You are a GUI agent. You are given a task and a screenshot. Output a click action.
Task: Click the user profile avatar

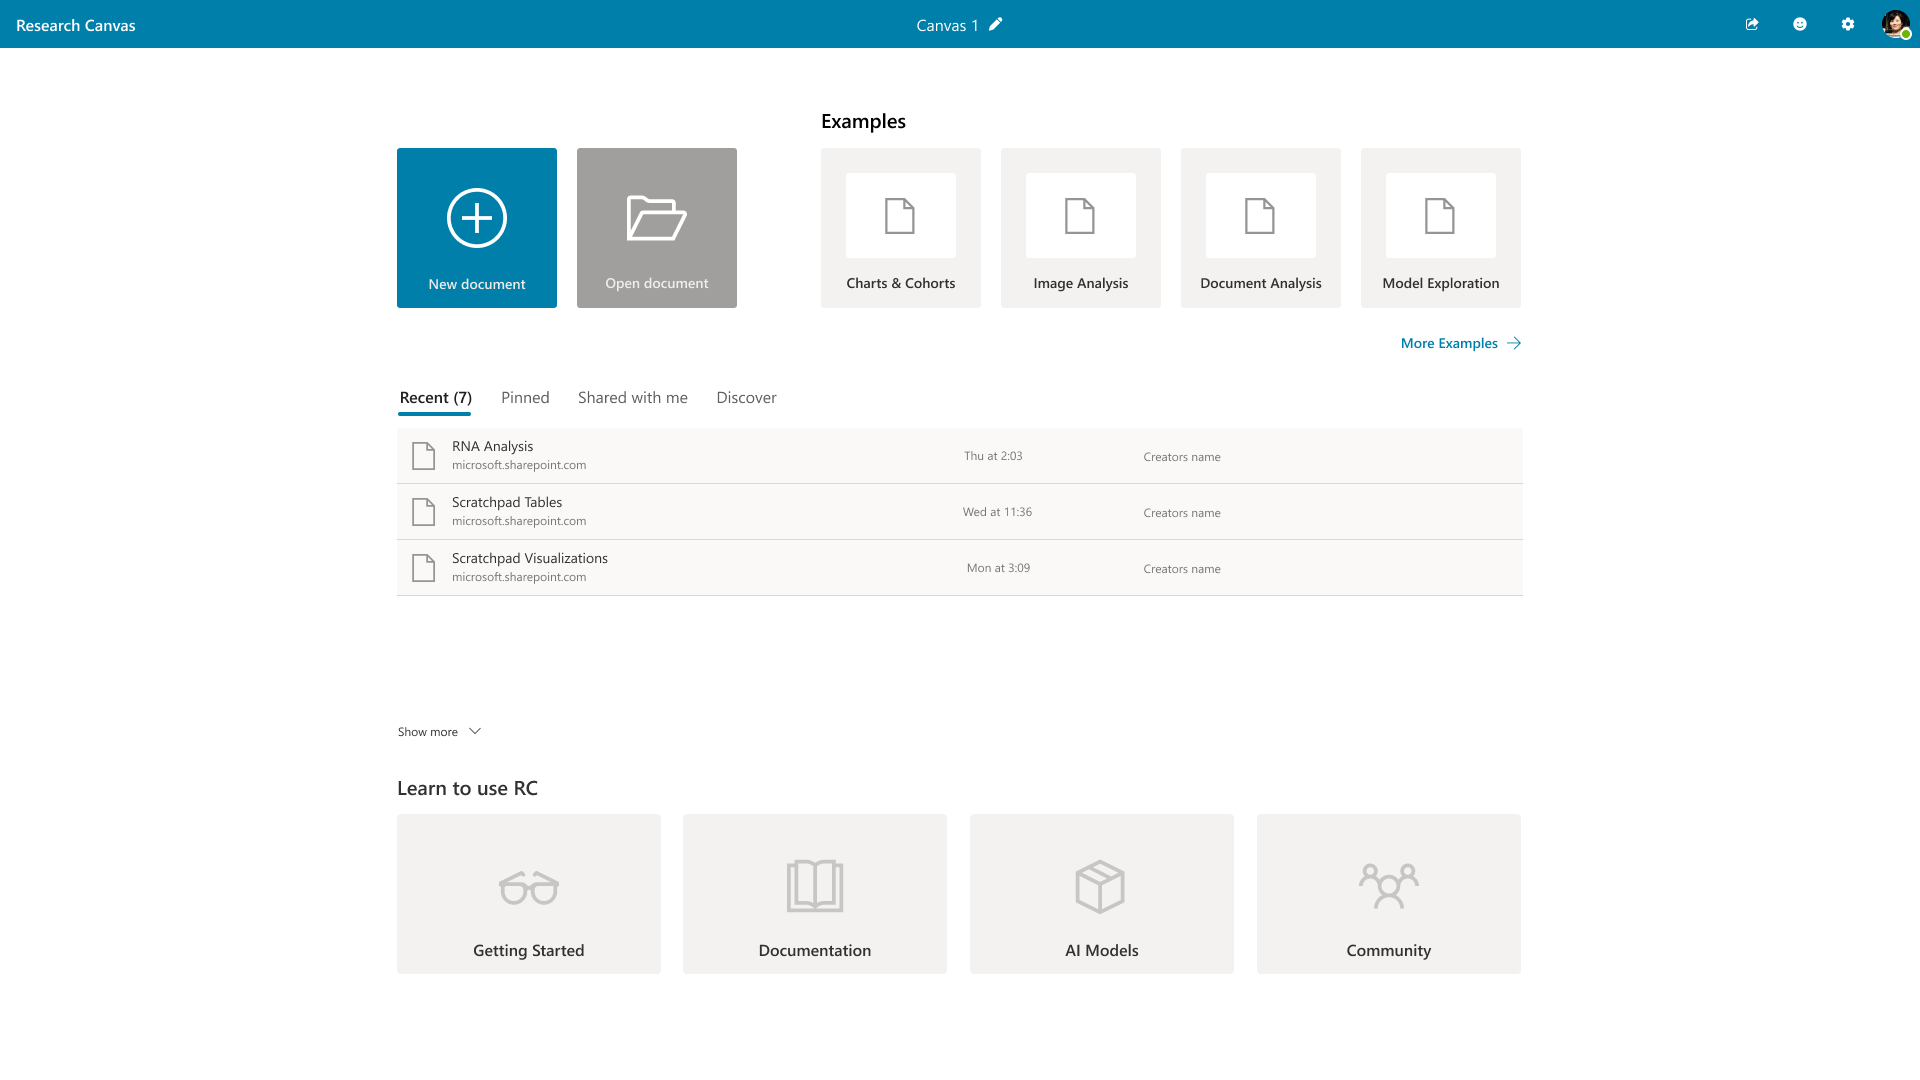point(1895,24)
